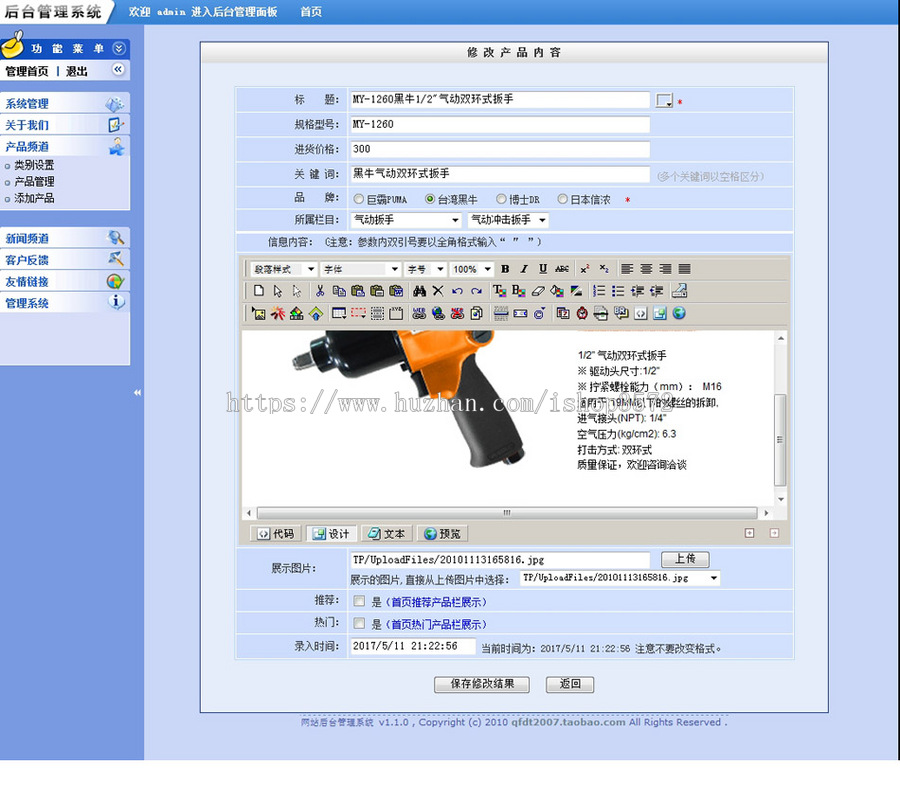
Task: Switch editor to 设计 design view
Action: [x=331, y=534]
